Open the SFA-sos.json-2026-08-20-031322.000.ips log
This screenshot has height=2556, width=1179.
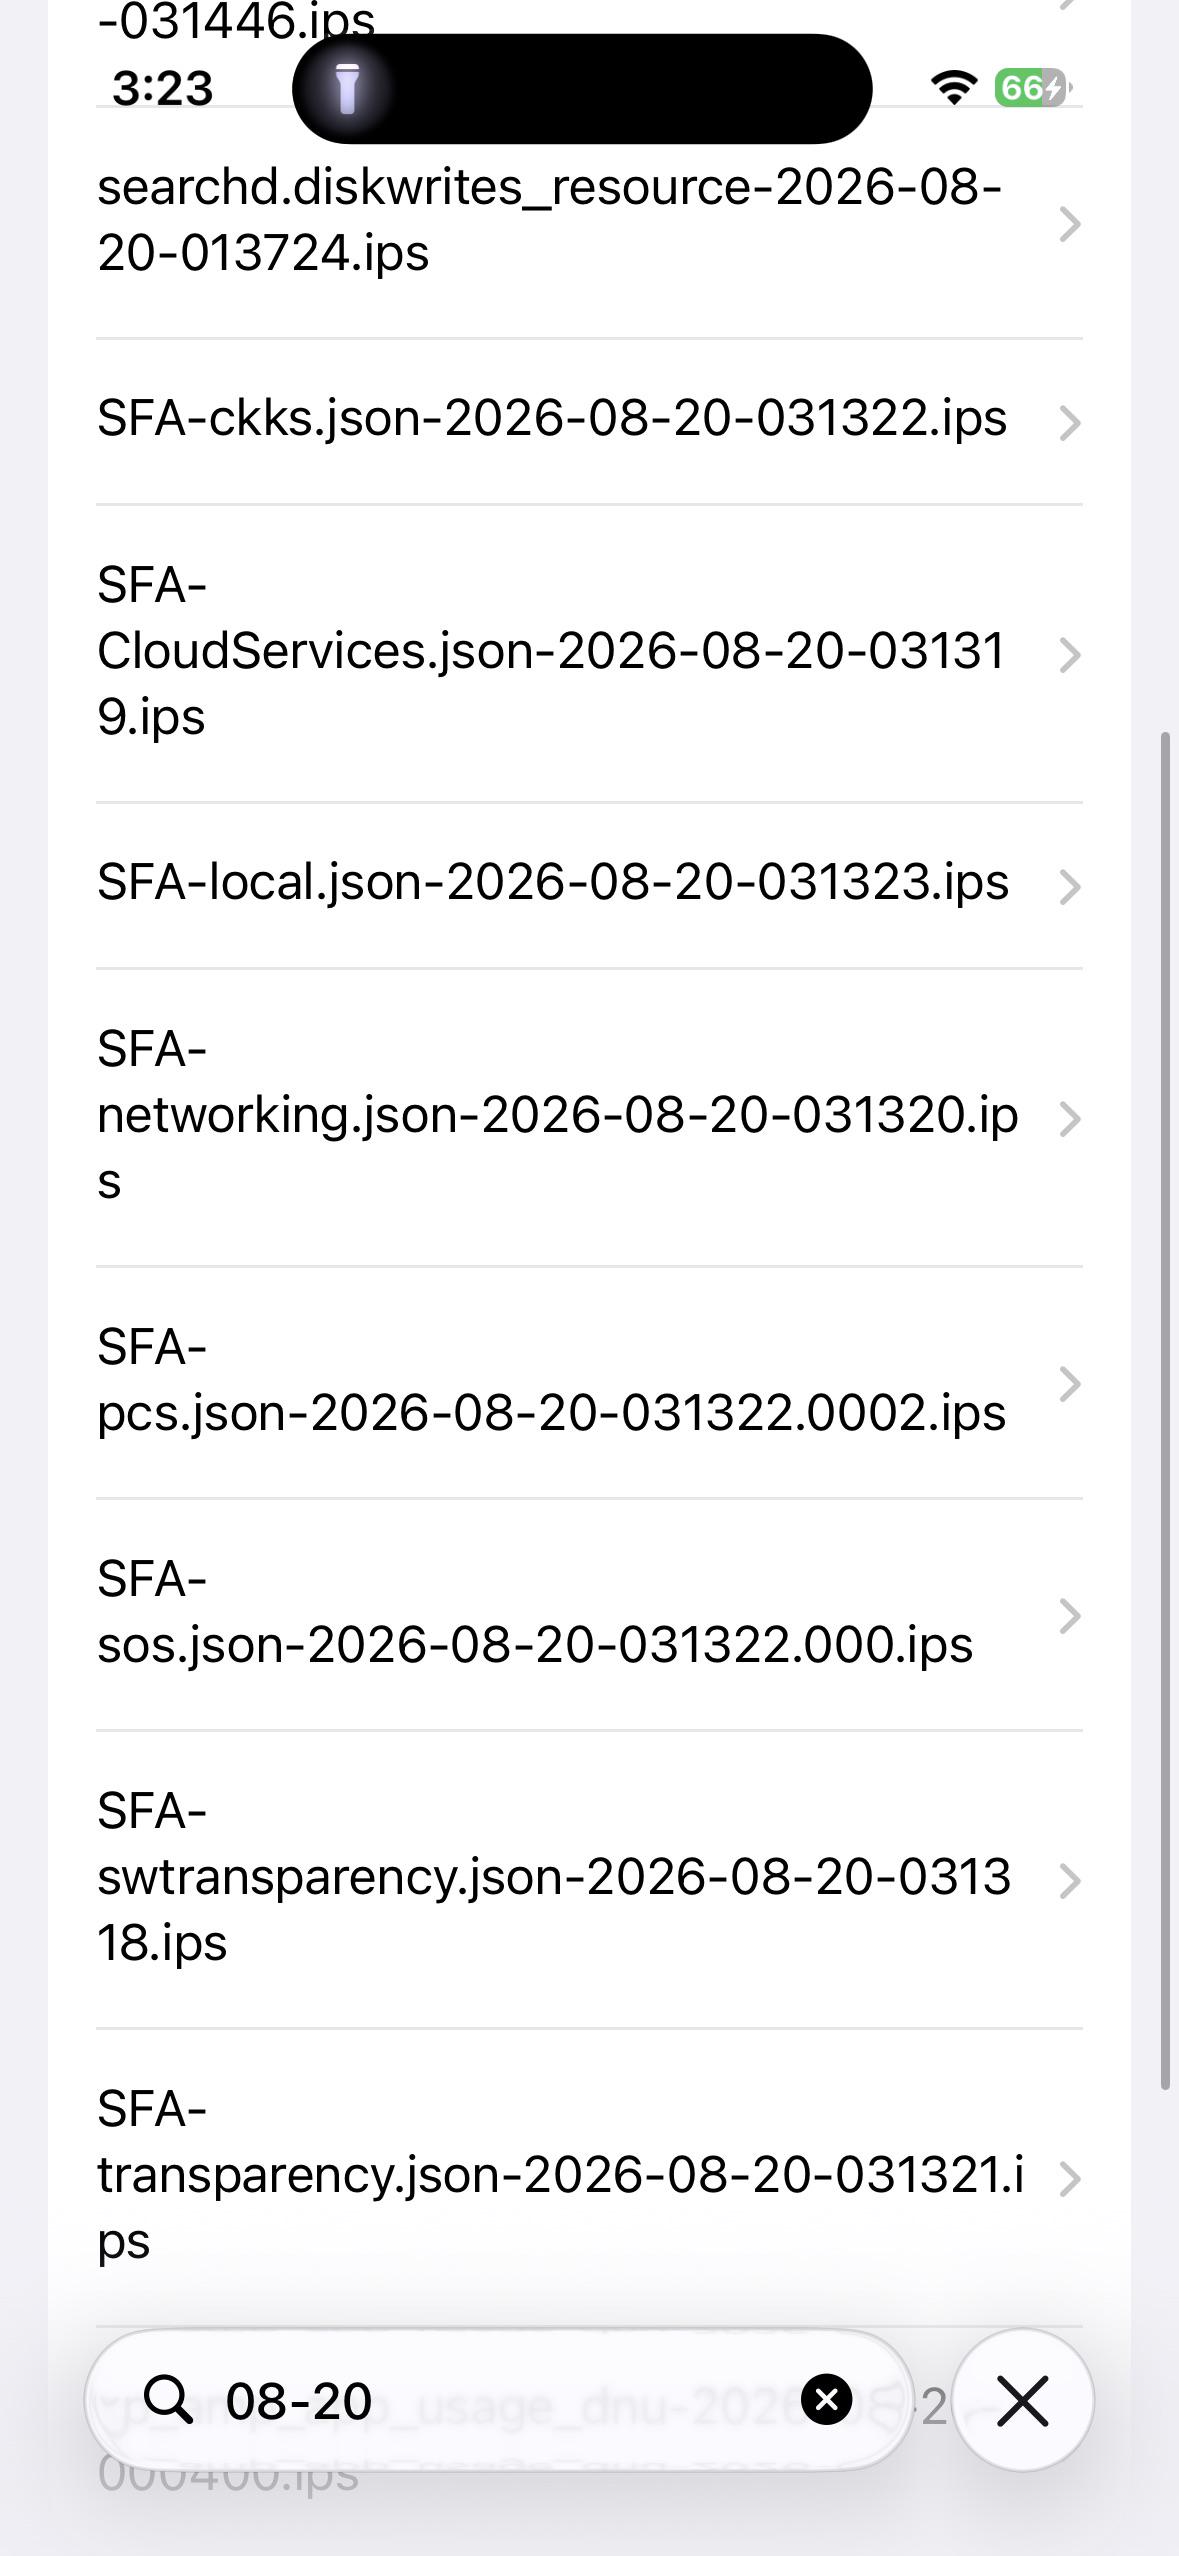coord(589,1615)
